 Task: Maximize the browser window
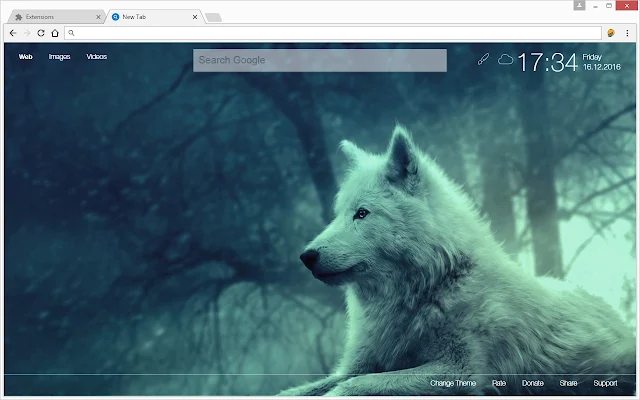(x=609, y=6)
